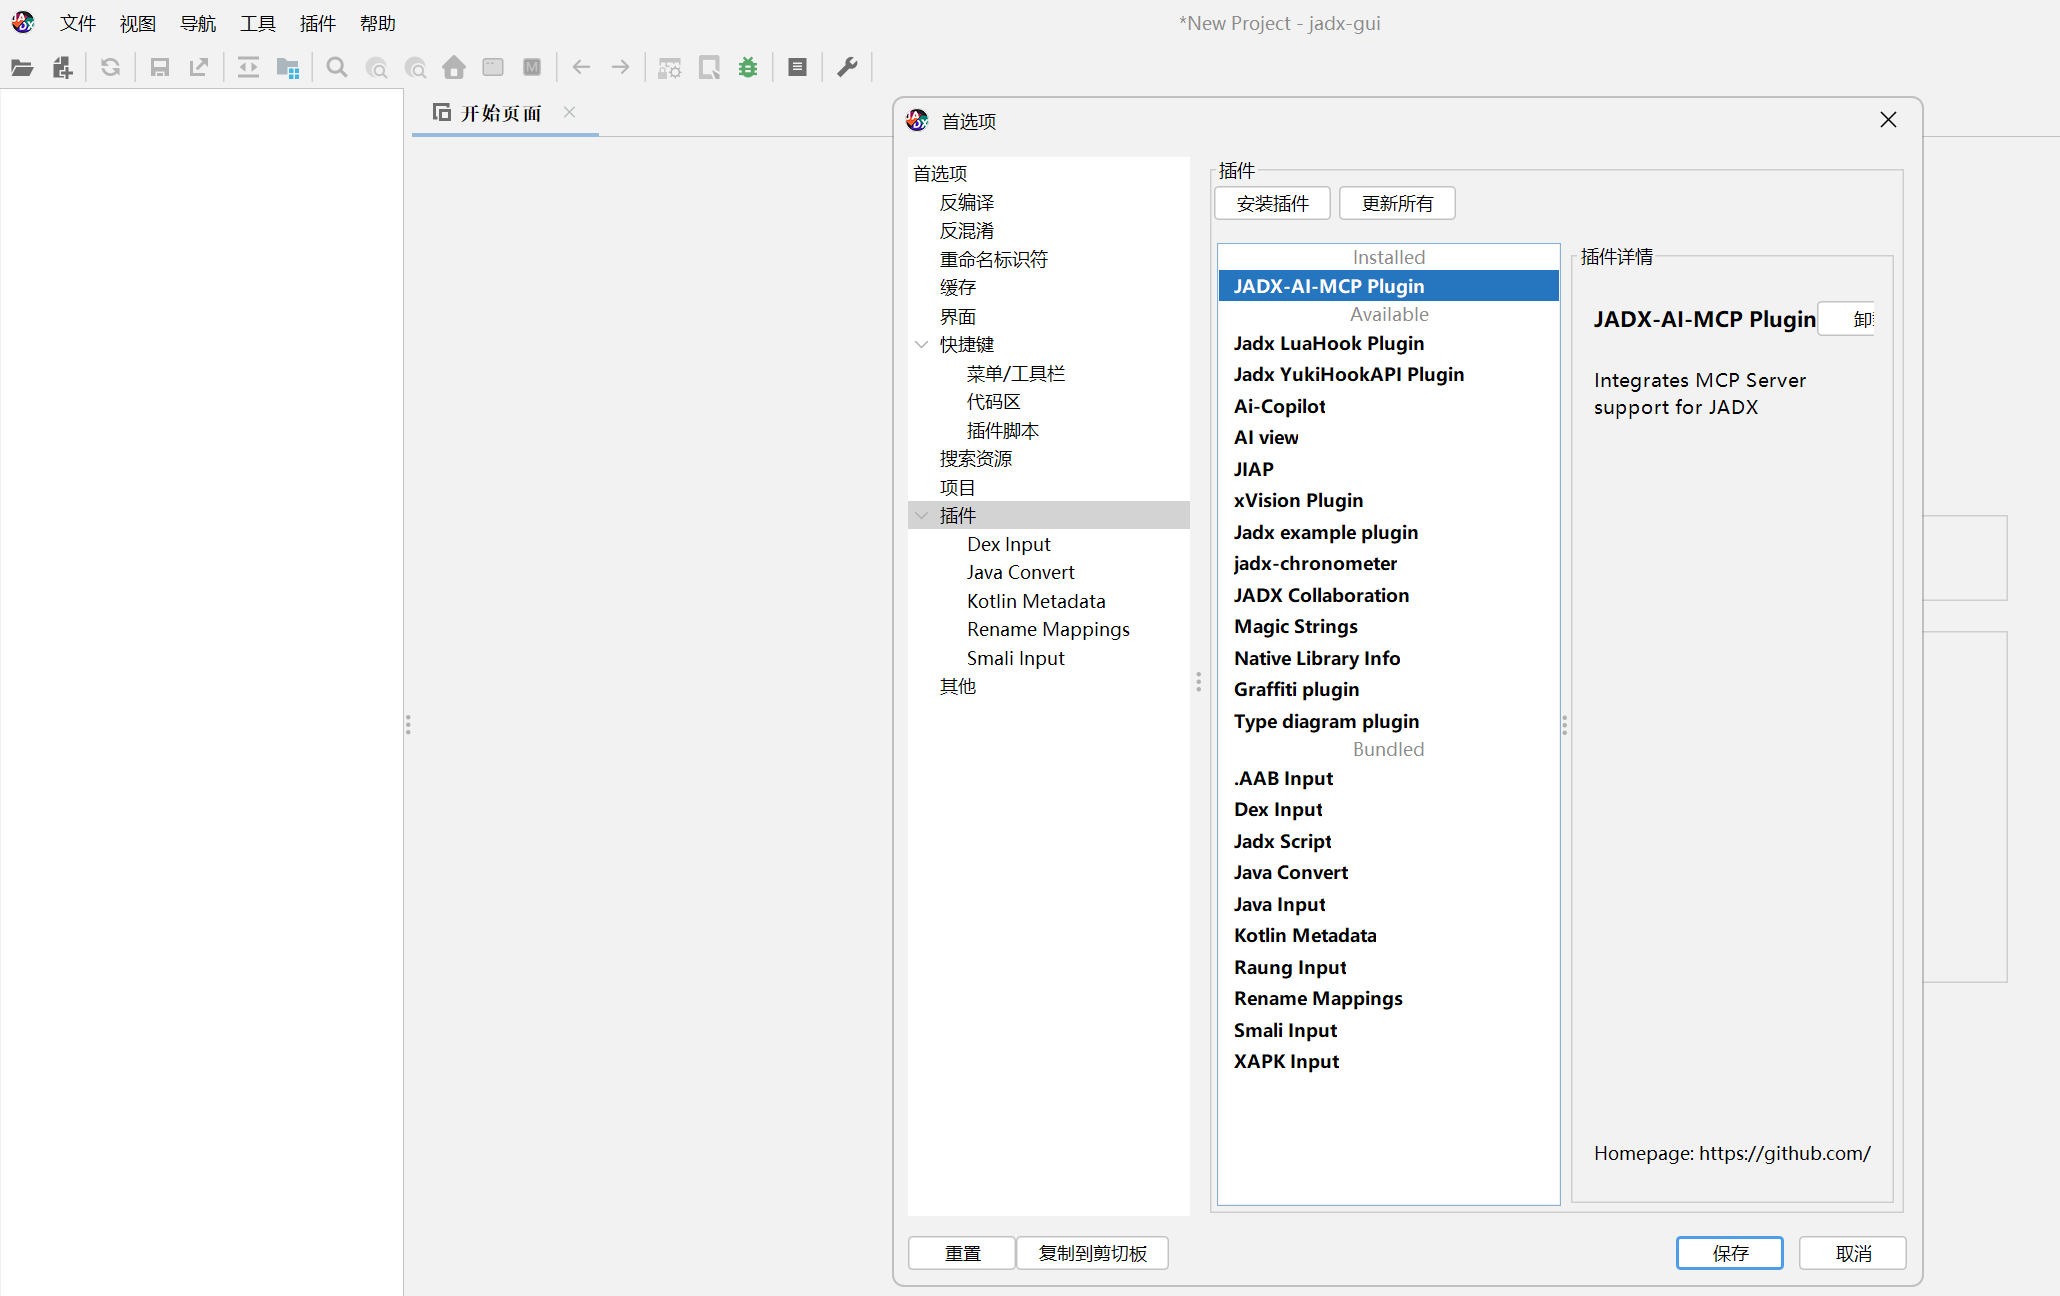Click the add files toolbar icon
The height and width of the screenshot is (1296, 2060).
point(63,68)
